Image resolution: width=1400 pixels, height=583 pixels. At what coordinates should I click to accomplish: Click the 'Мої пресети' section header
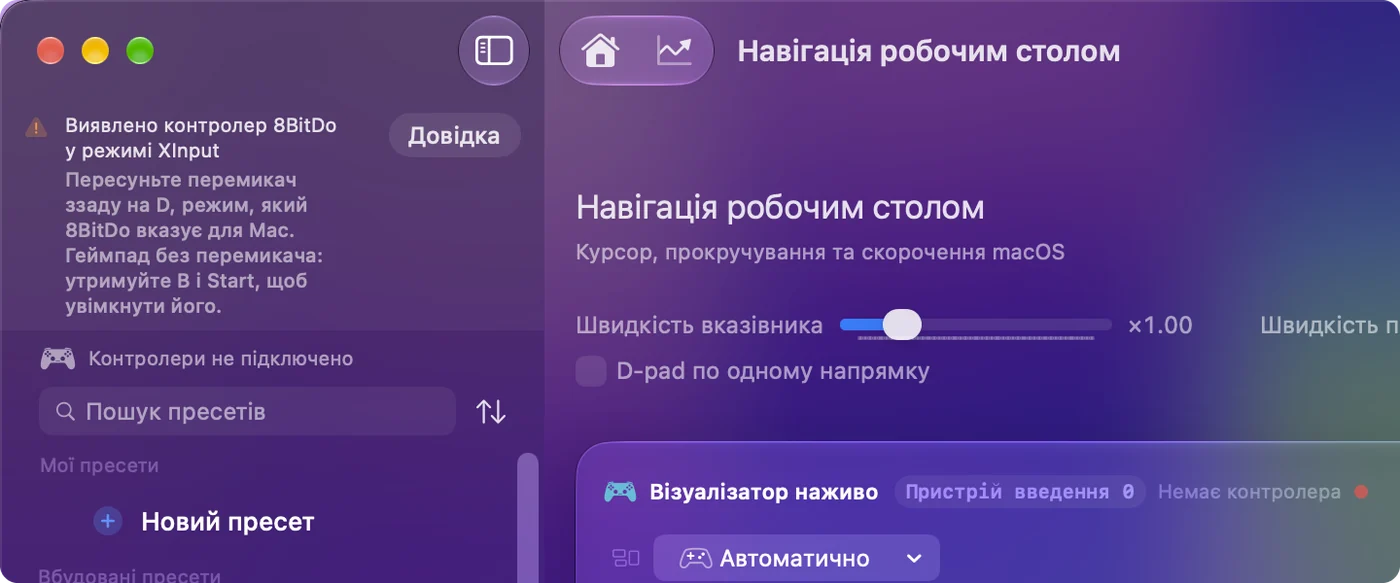[99, 466]
